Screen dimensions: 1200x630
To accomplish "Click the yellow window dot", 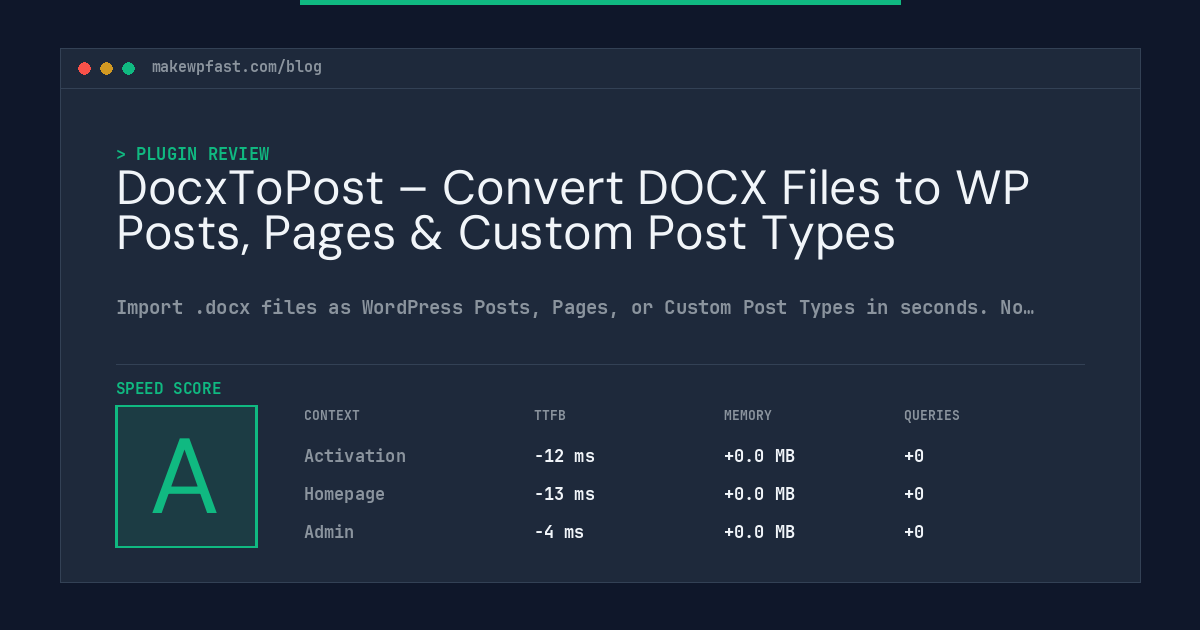I will point(106,68).
